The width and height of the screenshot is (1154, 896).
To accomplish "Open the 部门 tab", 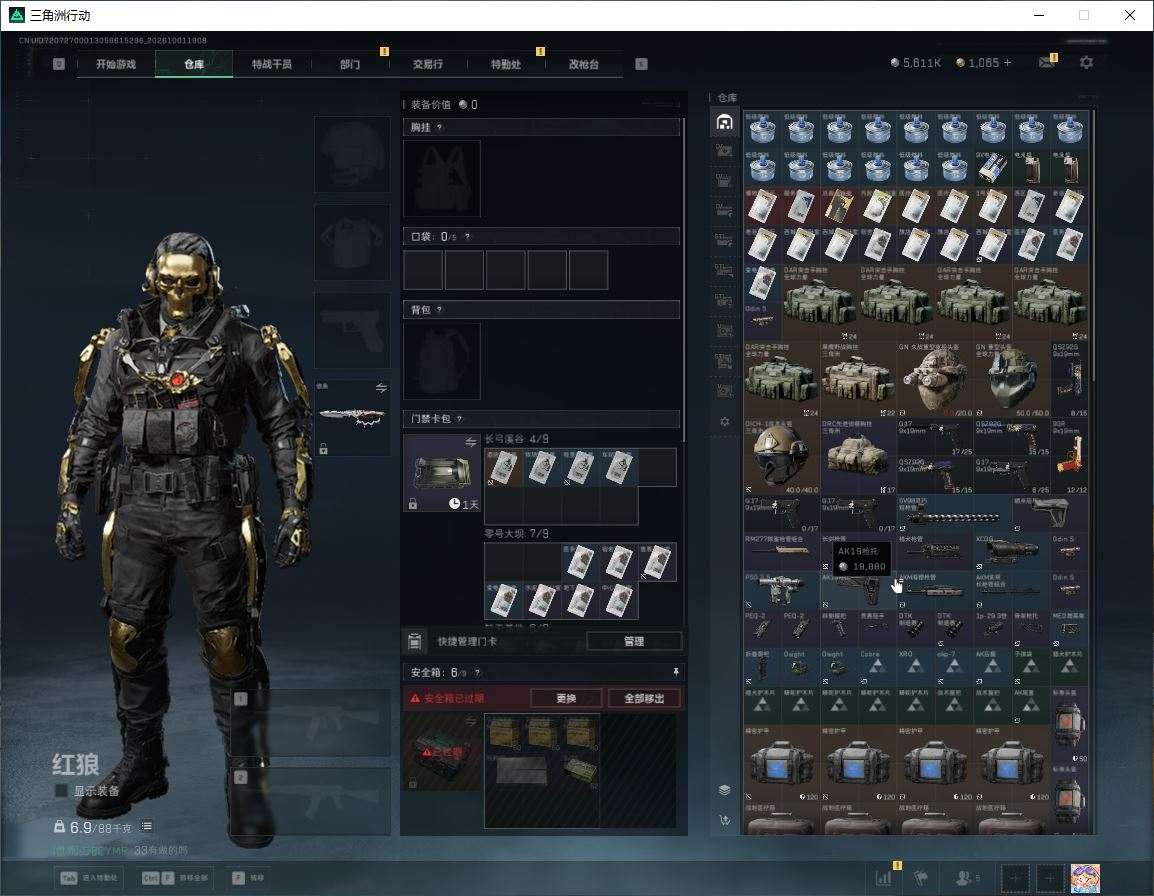I will [x=350, y=64].
